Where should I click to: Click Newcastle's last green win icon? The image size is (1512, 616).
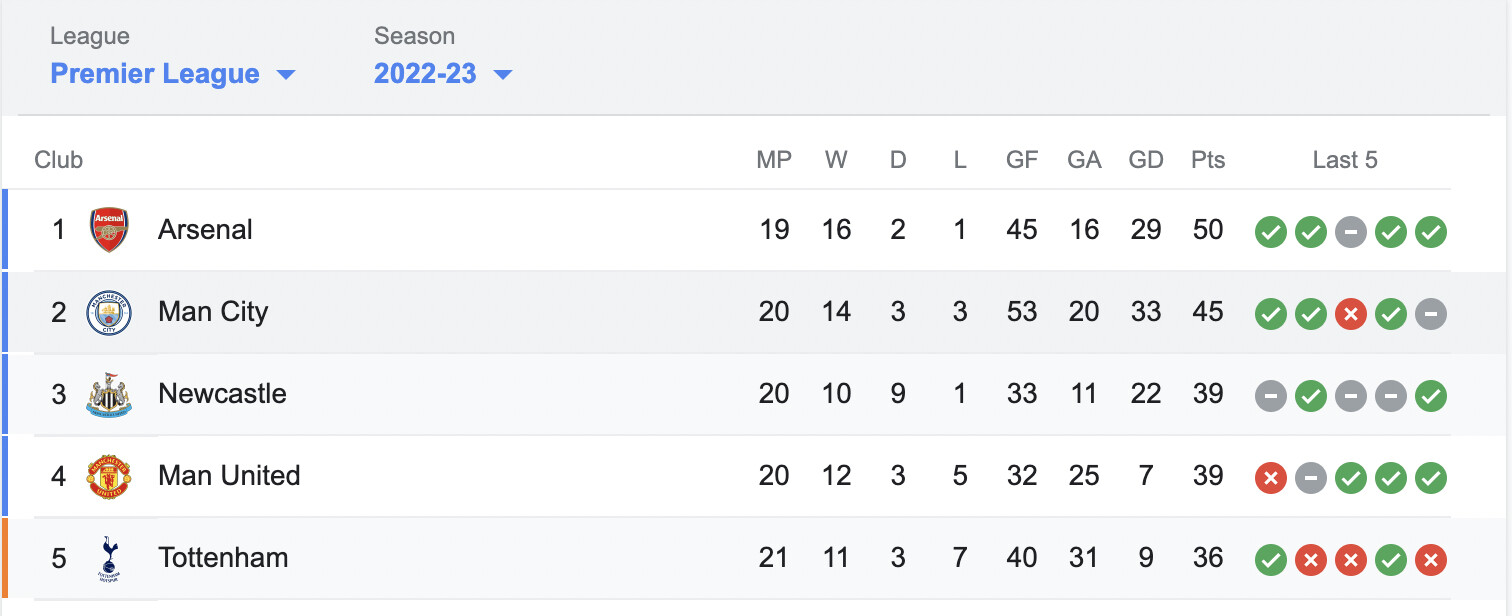pos(1431,397)
